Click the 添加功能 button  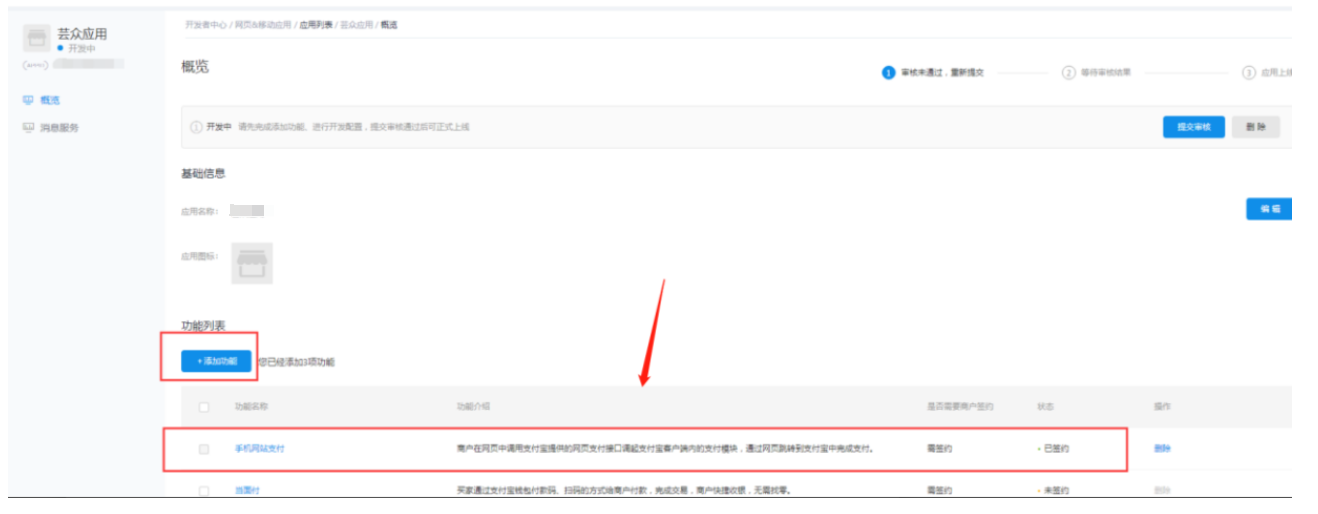(x=216, y=361)
